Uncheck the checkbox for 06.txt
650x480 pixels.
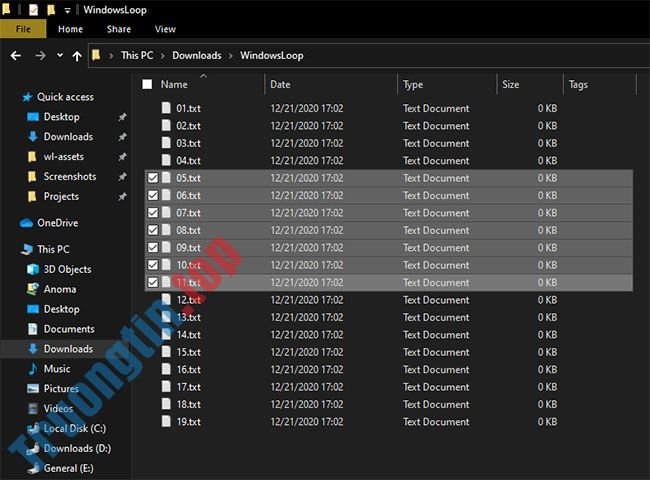coord(153,195)
